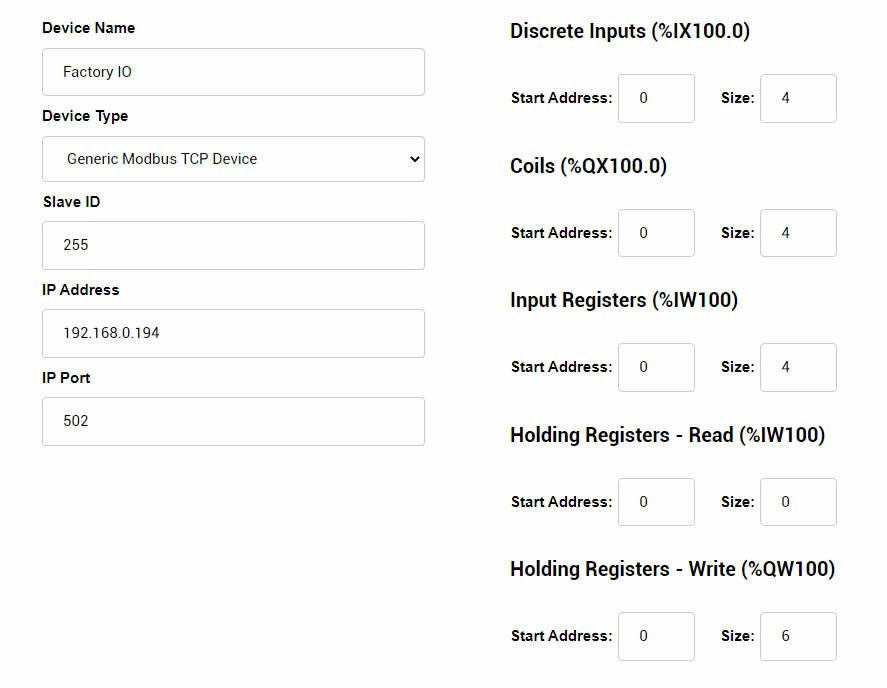Click the IP Address label
The height and width of the screenshot is (688, 887).
pos(81,290)
